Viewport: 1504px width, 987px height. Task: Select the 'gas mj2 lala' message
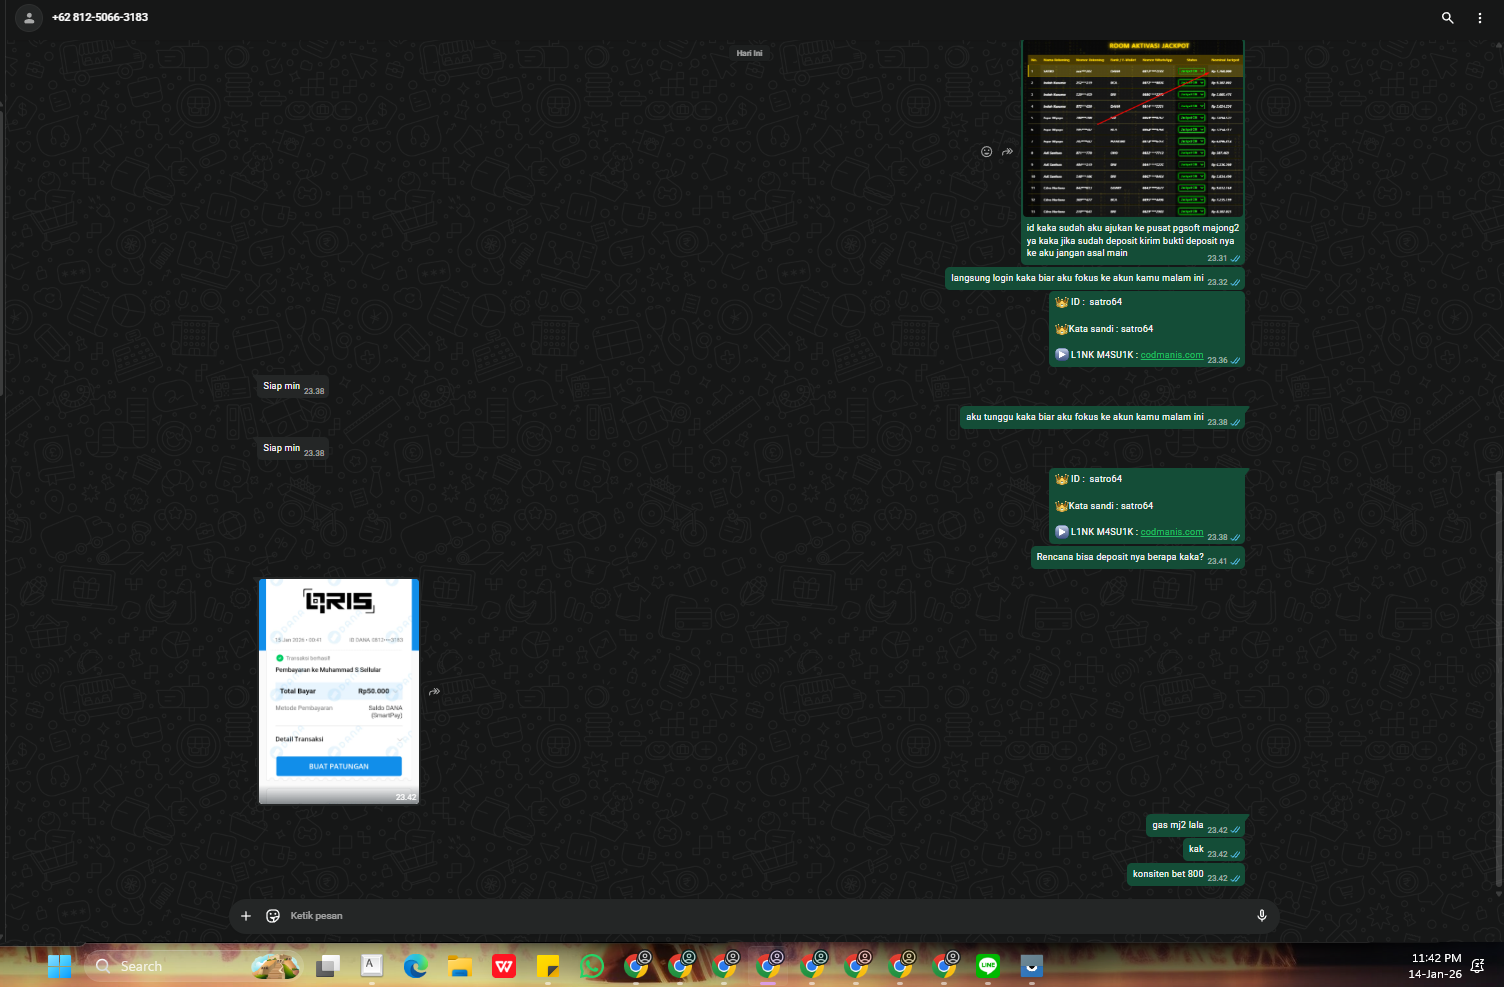(1195, 826)
